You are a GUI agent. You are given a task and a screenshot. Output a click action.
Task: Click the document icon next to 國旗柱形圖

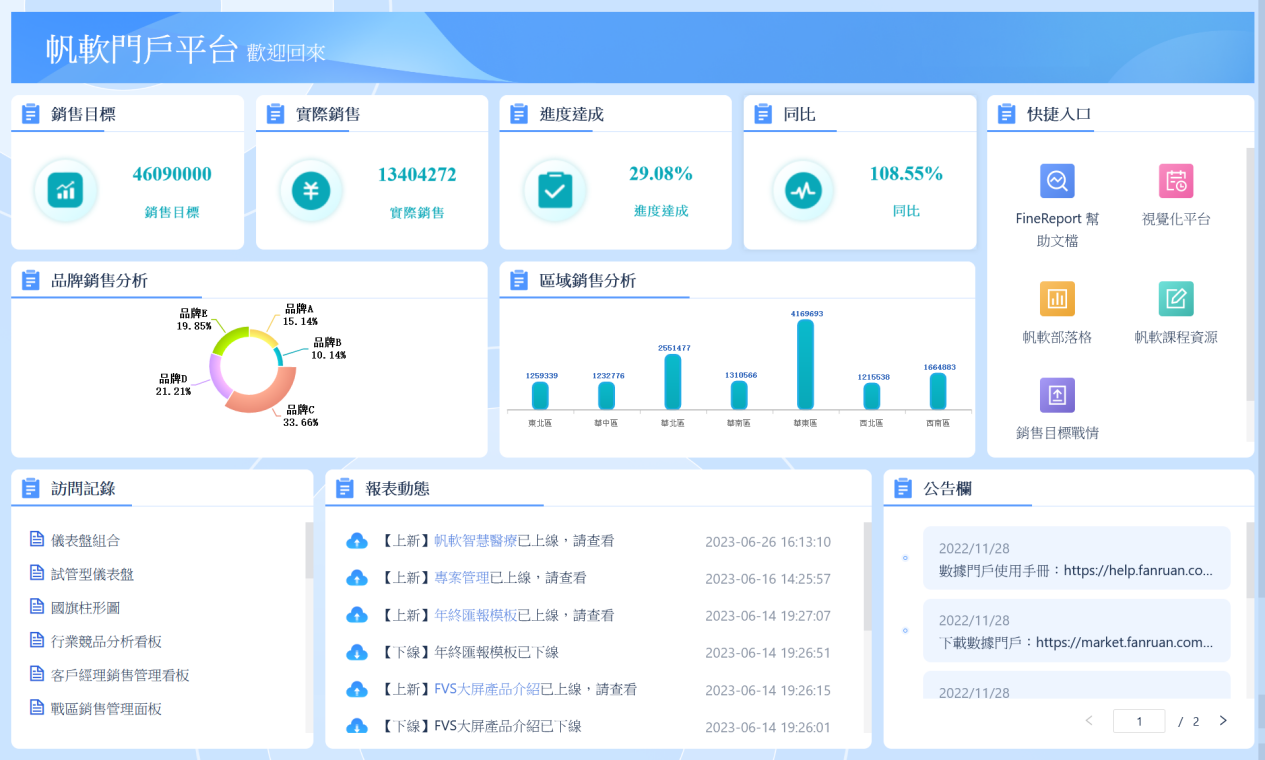click(37, 607)
